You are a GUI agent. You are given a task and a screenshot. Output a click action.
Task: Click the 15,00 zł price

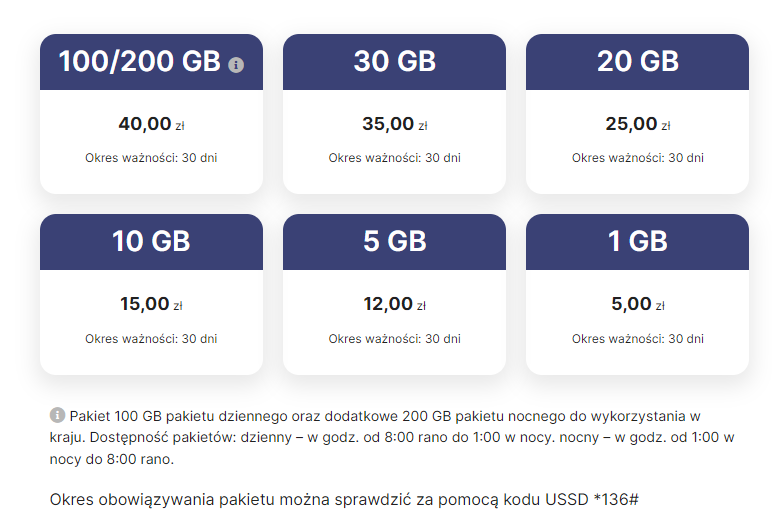(151, 304)
